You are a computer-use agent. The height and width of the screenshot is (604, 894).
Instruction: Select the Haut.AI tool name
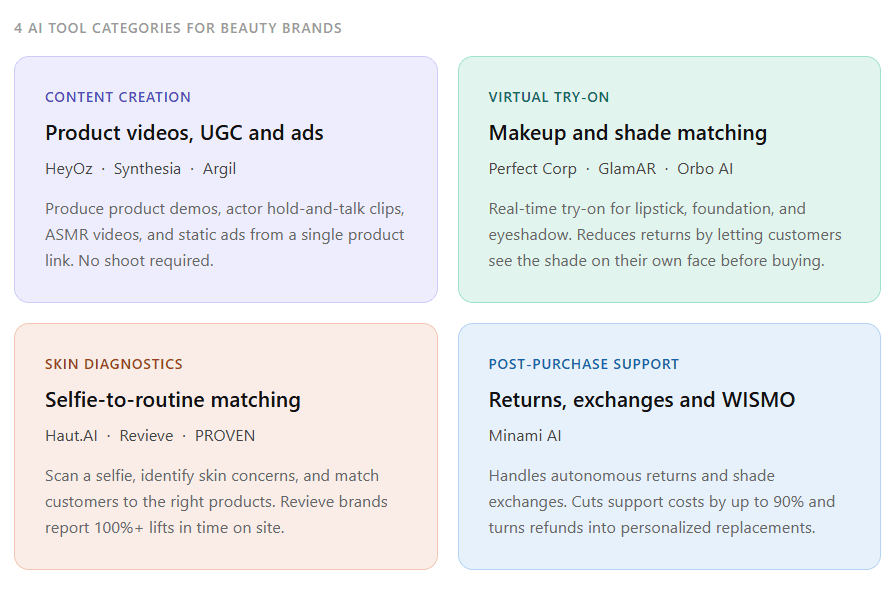click(x=71, y=436)
